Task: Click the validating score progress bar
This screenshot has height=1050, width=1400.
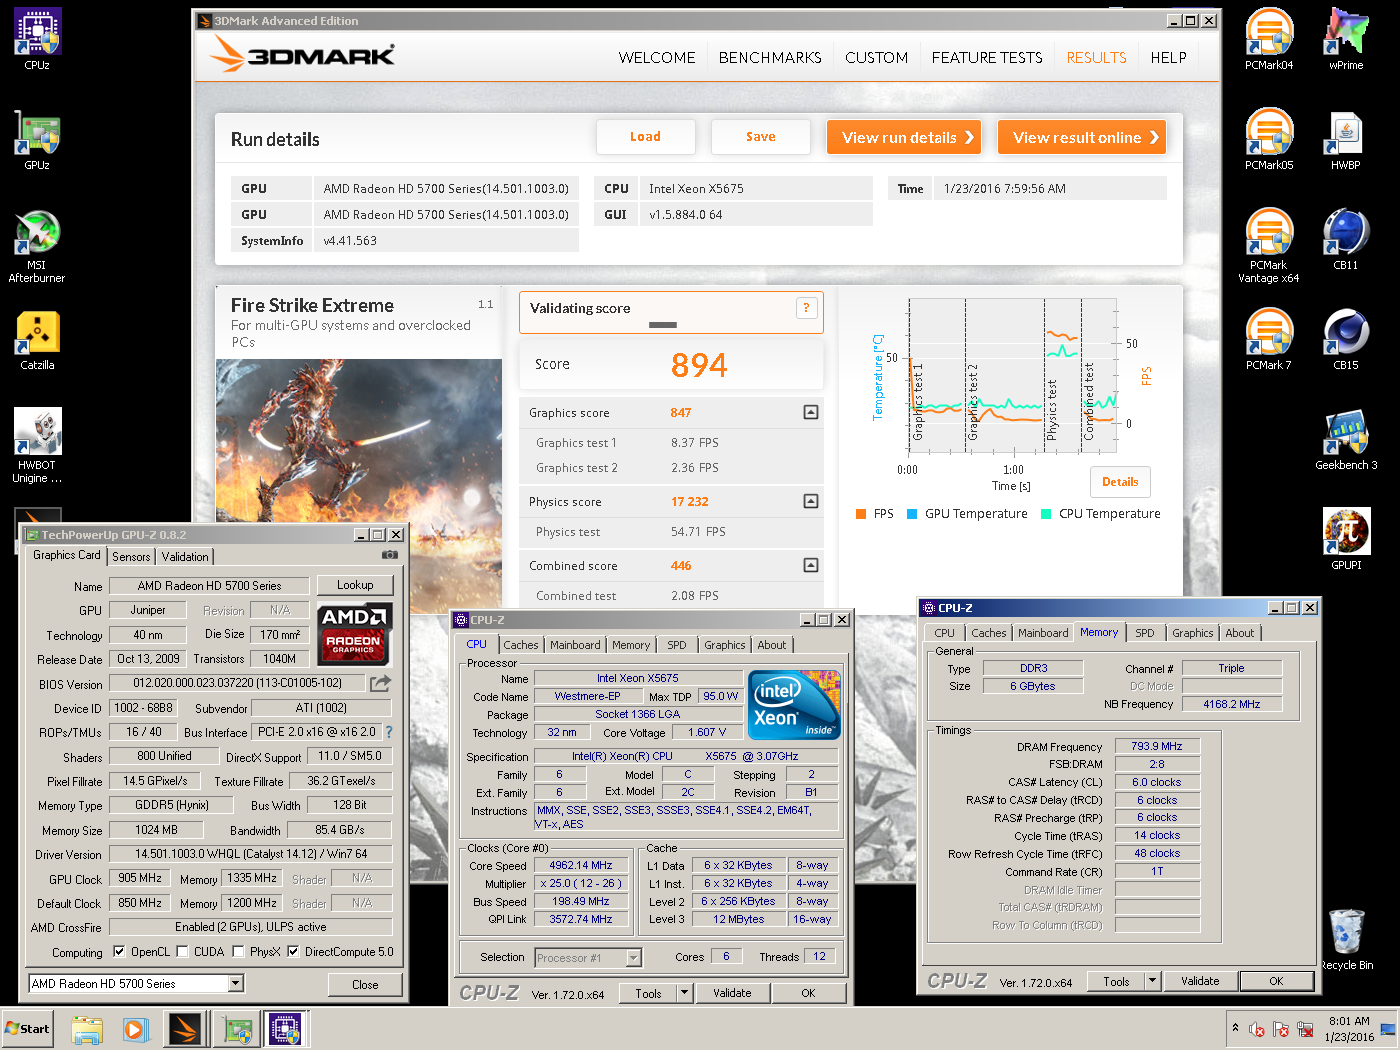Action: point(663,325)
